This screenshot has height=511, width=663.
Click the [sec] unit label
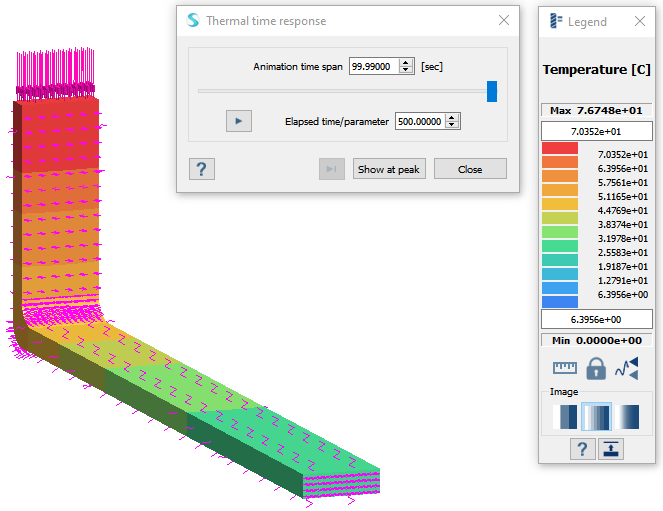click(x=432, y=67)
